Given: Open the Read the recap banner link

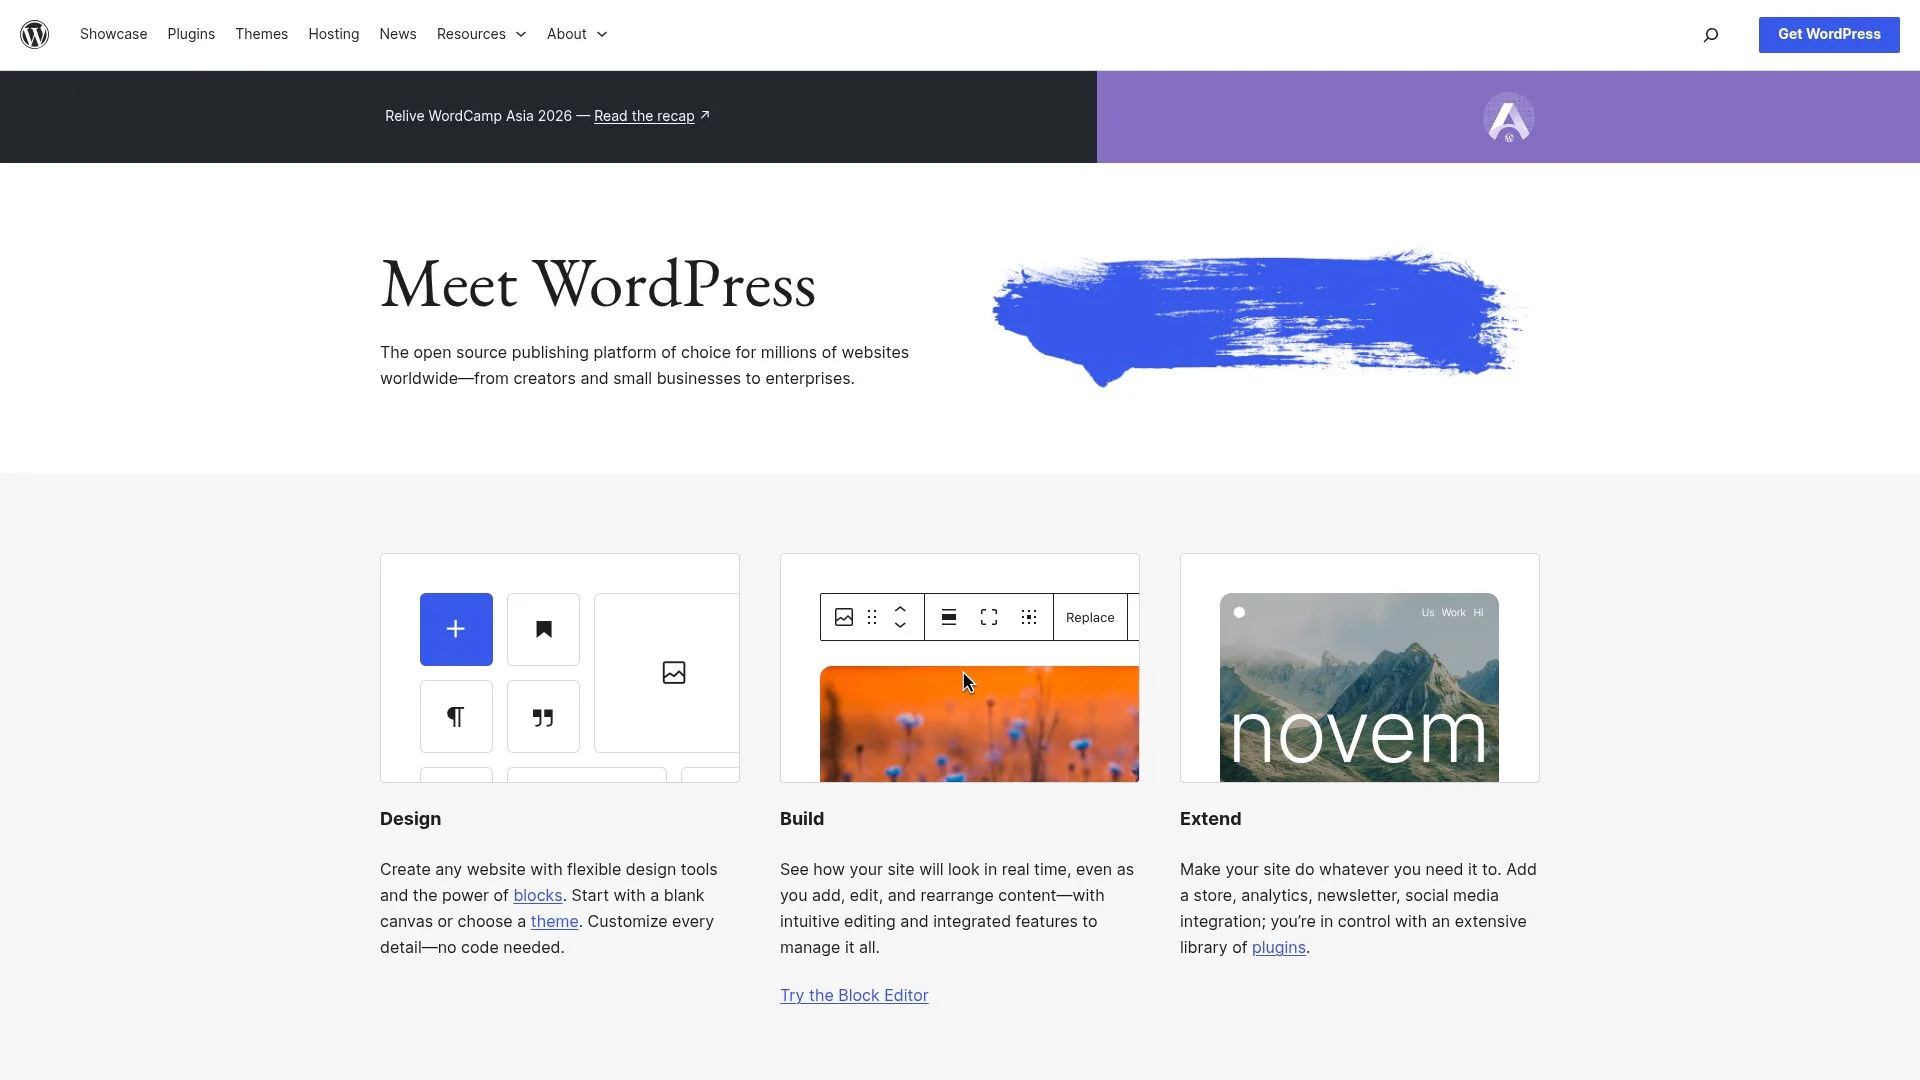Looking at the screenshot, I should pyautogui.click(x=644, y=116).
